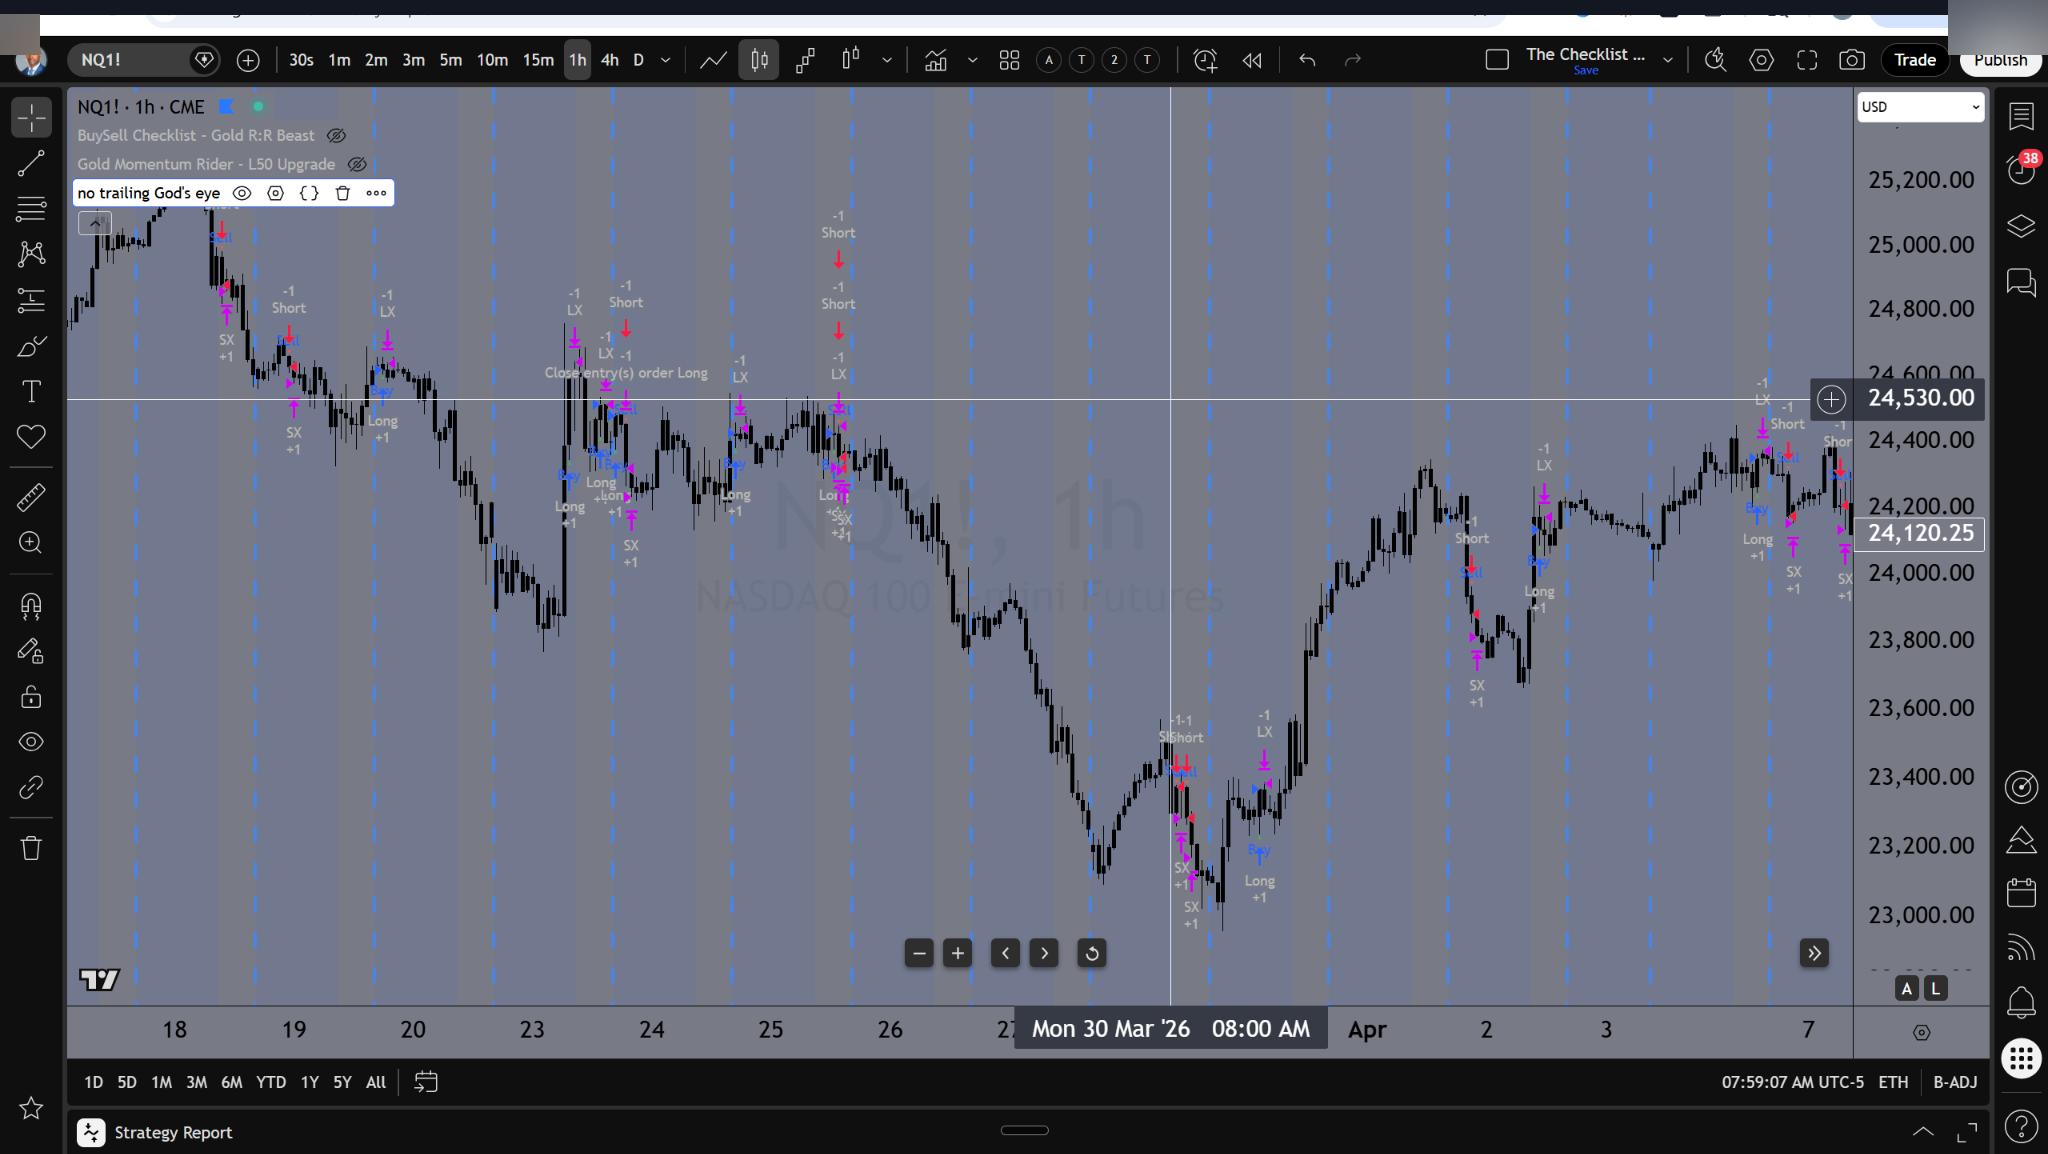Click the Trade button
The image size is (2048, 1154).
(x=1913, y=60)
